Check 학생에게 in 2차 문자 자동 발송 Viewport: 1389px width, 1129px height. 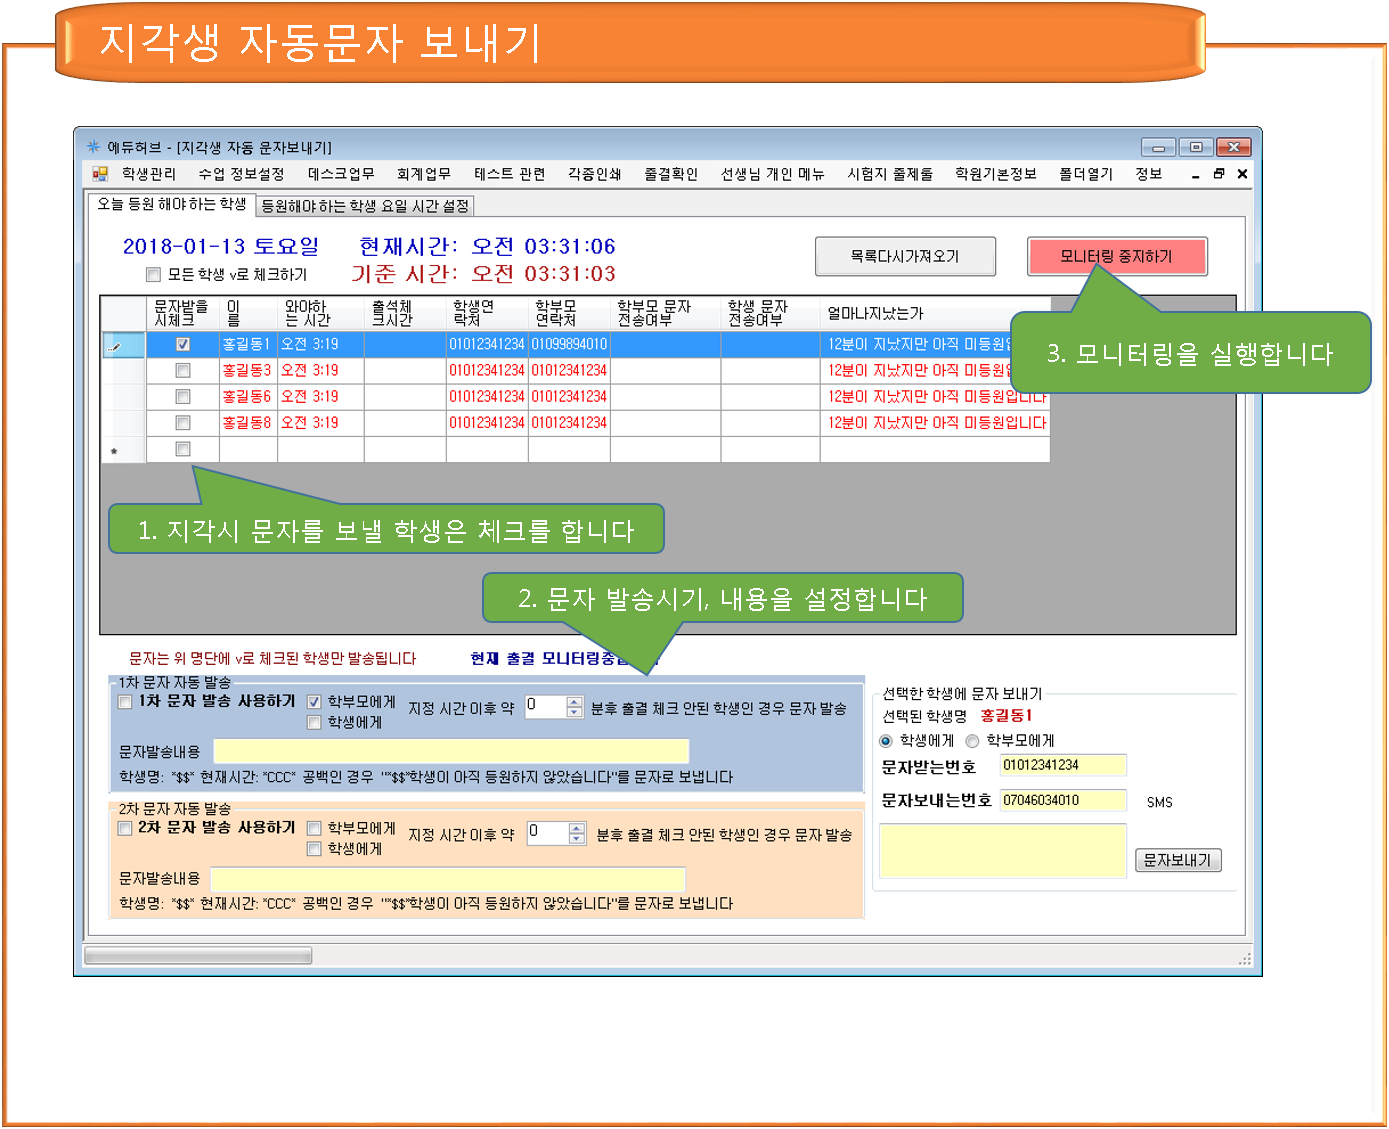314,849
